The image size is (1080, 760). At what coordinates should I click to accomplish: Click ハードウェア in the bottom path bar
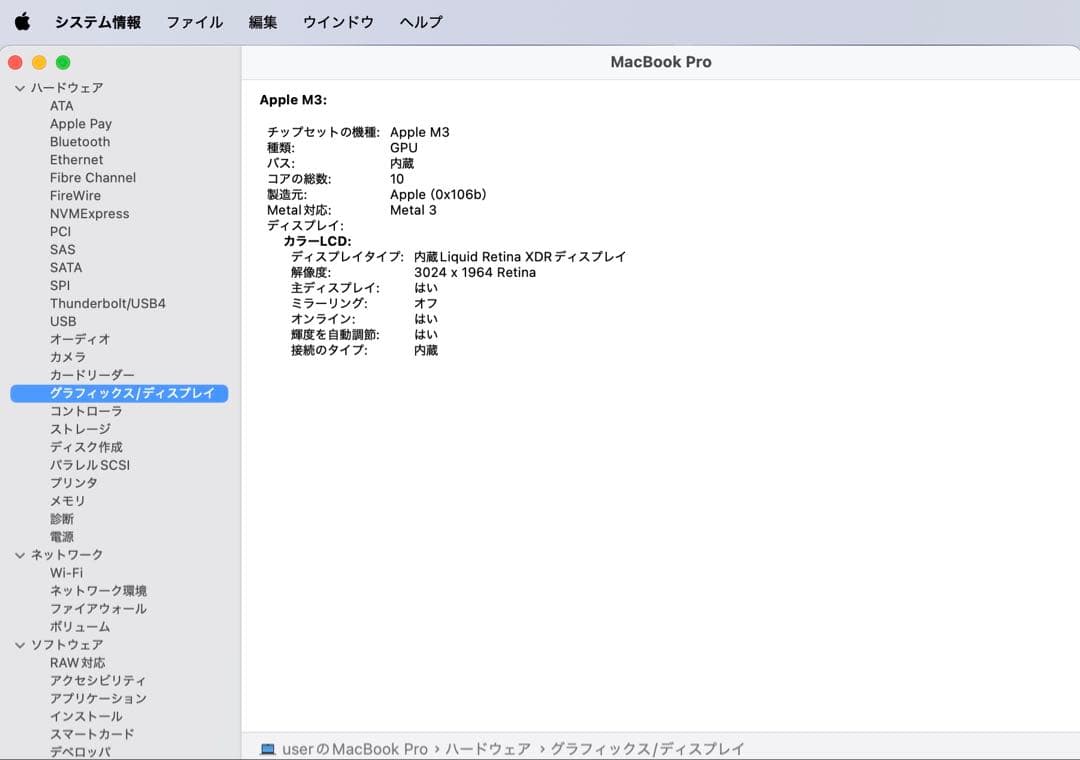487,749
